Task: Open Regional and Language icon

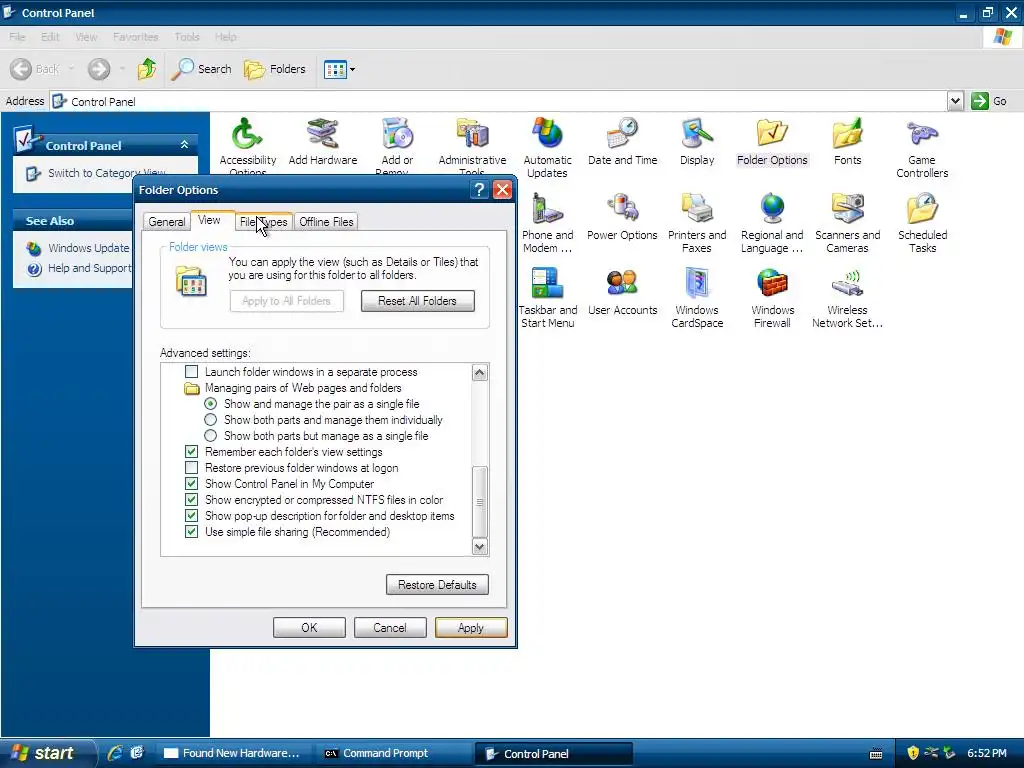Action: click(x=772, y=210)
